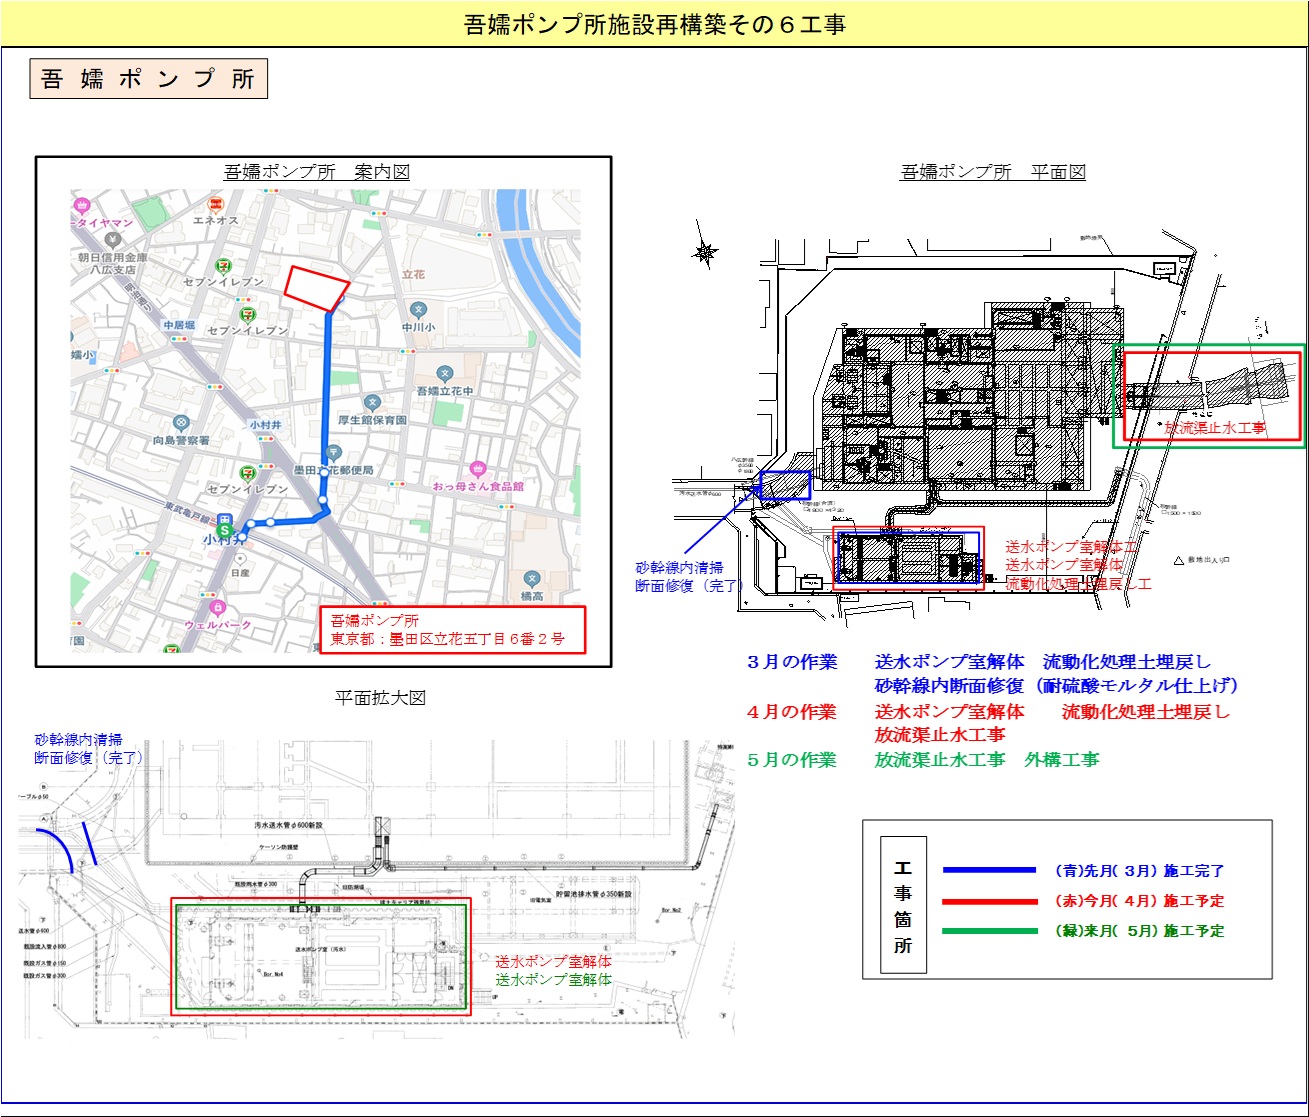This screenshot has height=1117, width=1309.
Task: Click the red address box 墨田区立花五丁目6番2号
Action: coord(452,630)
